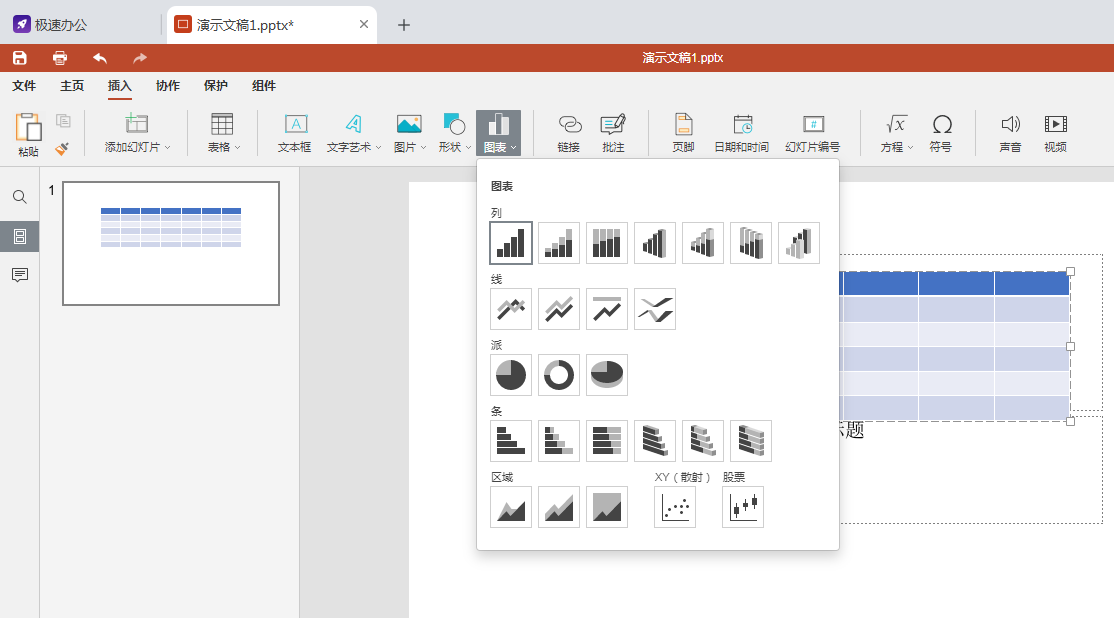Insert a text box (文本框)

[295, 133]
